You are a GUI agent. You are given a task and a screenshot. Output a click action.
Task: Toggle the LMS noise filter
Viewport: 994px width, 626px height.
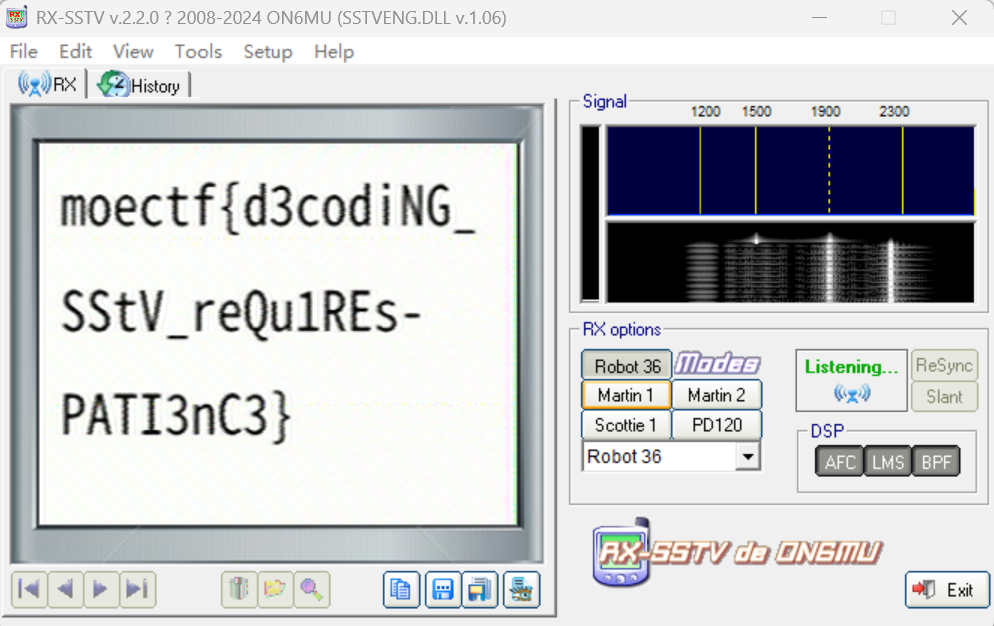tap(887, 461)
